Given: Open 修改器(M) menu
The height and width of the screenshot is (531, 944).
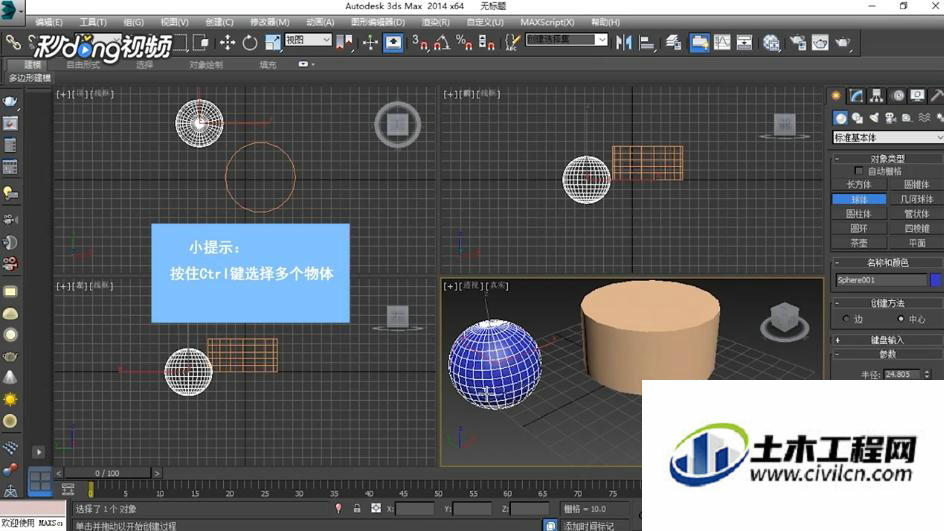Looking at the screenshot, I should click(x=269, y=22).
